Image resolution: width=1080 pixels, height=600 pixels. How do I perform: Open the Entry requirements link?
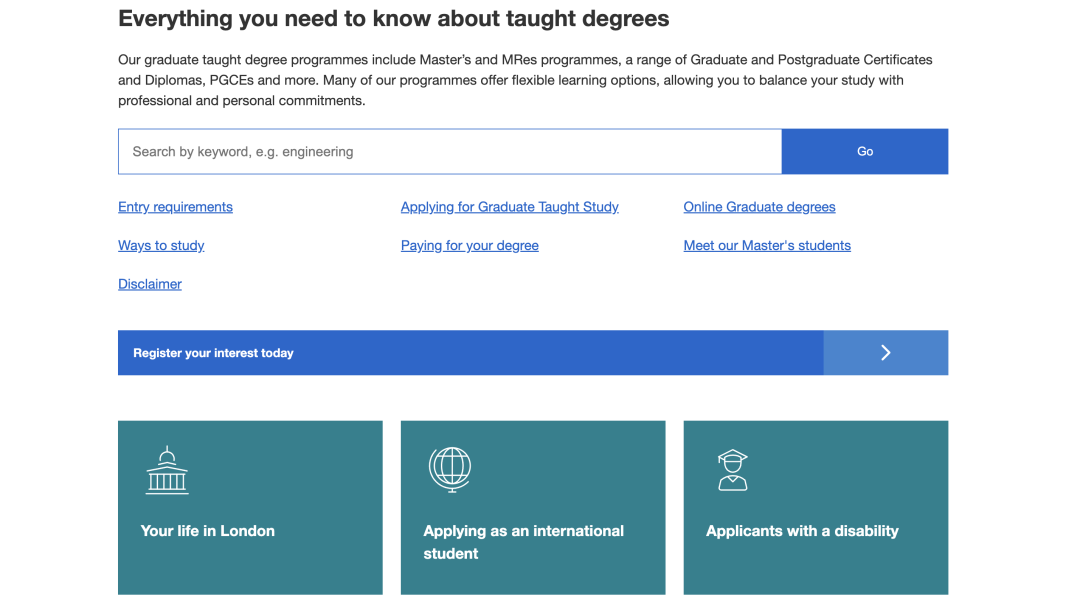[x=176, y=207]
